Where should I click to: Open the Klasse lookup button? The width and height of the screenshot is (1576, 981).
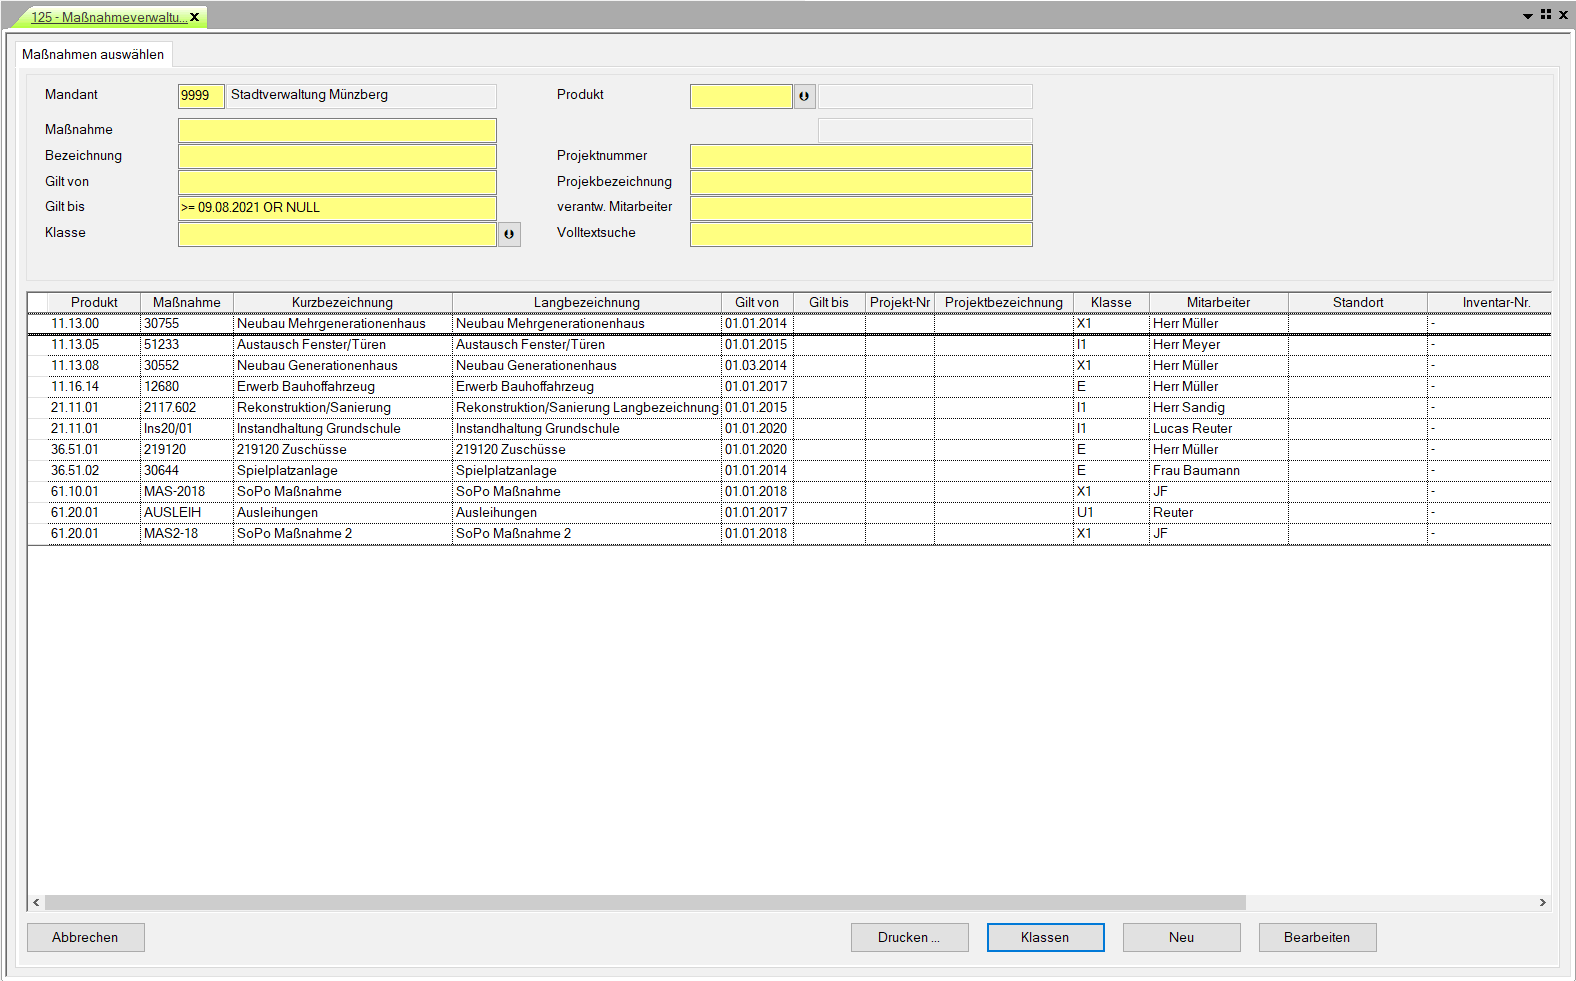click(x=509, y=234)
